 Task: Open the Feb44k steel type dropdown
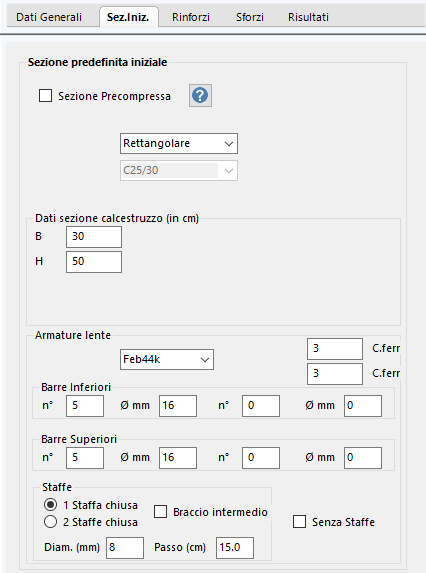pyautogui.click(x=167, y=360)
